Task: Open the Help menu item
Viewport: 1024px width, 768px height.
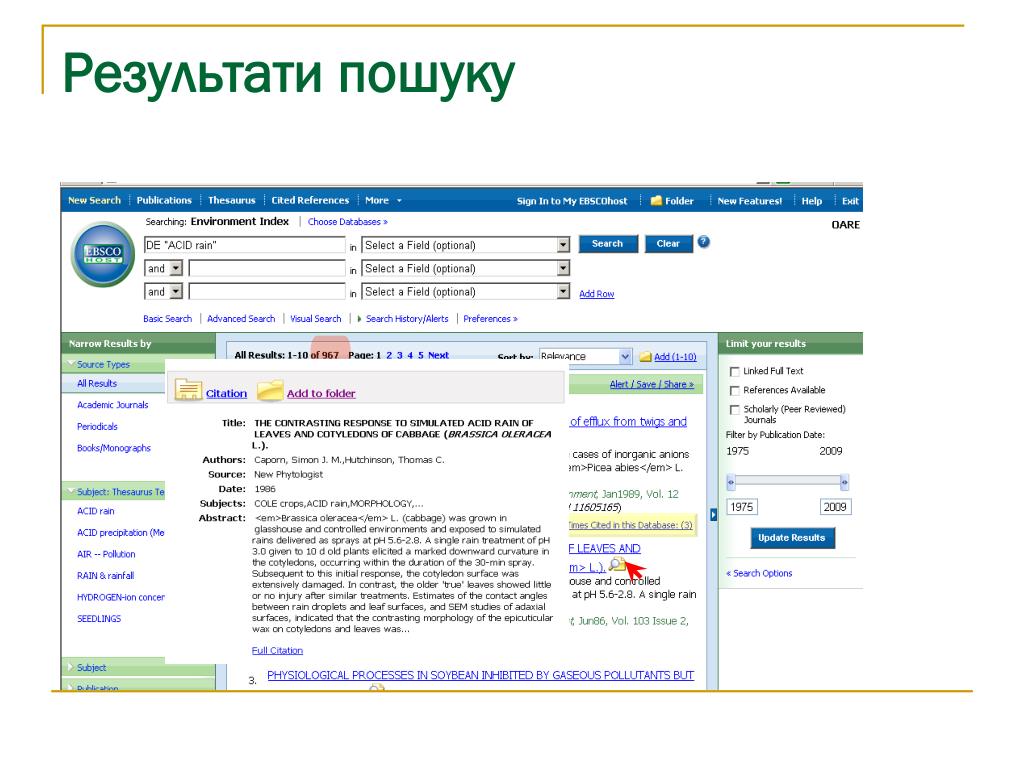Action: pyautogui.click(x=812, y=201)
